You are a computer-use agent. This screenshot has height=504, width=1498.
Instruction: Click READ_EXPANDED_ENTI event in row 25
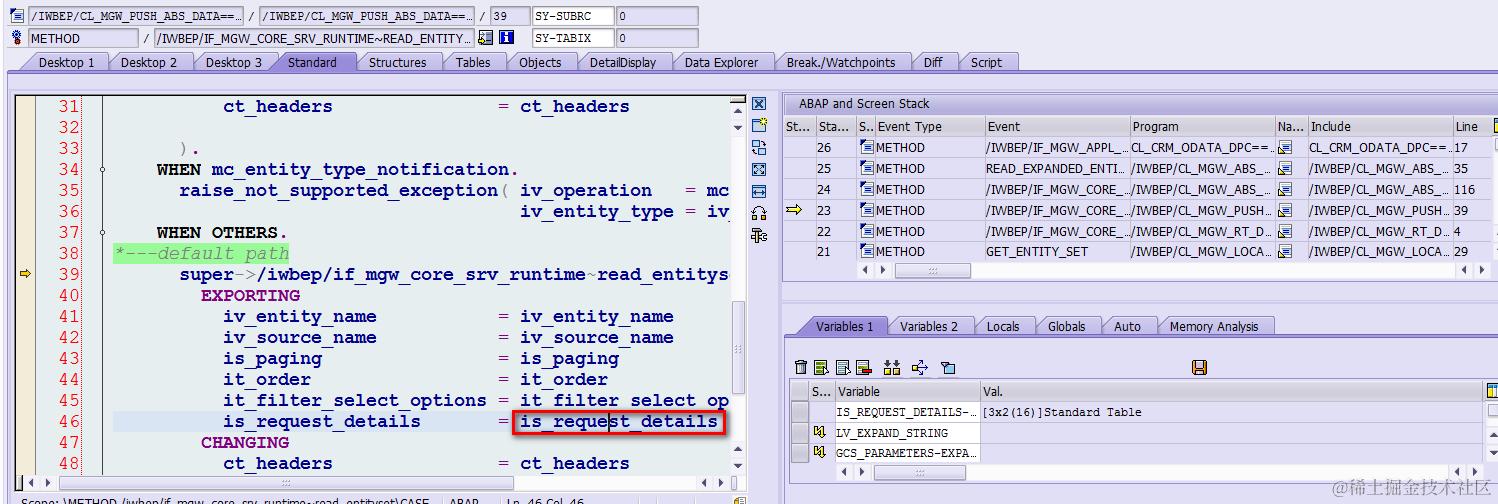(1056, 168)
